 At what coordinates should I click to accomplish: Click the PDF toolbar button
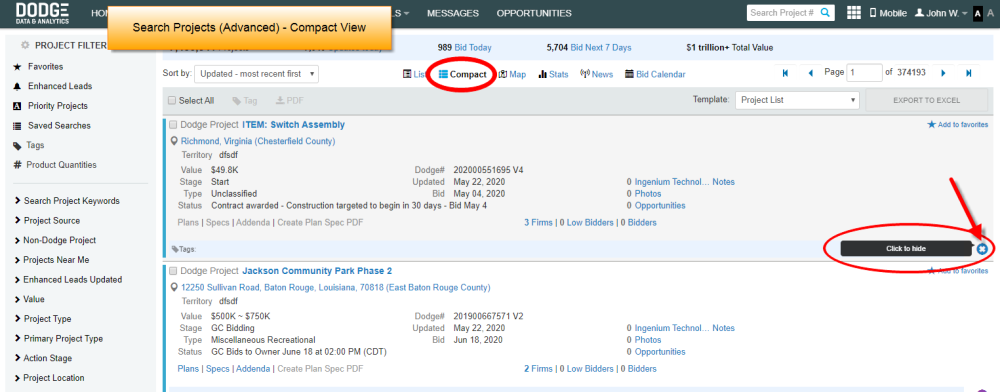[290, 101]
